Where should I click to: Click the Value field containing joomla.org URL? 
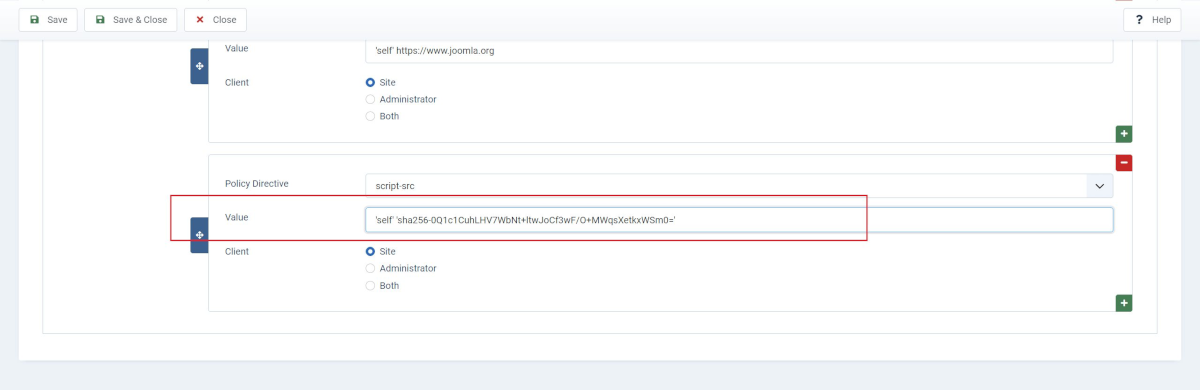pyautogui.click(x=739, y=50)
